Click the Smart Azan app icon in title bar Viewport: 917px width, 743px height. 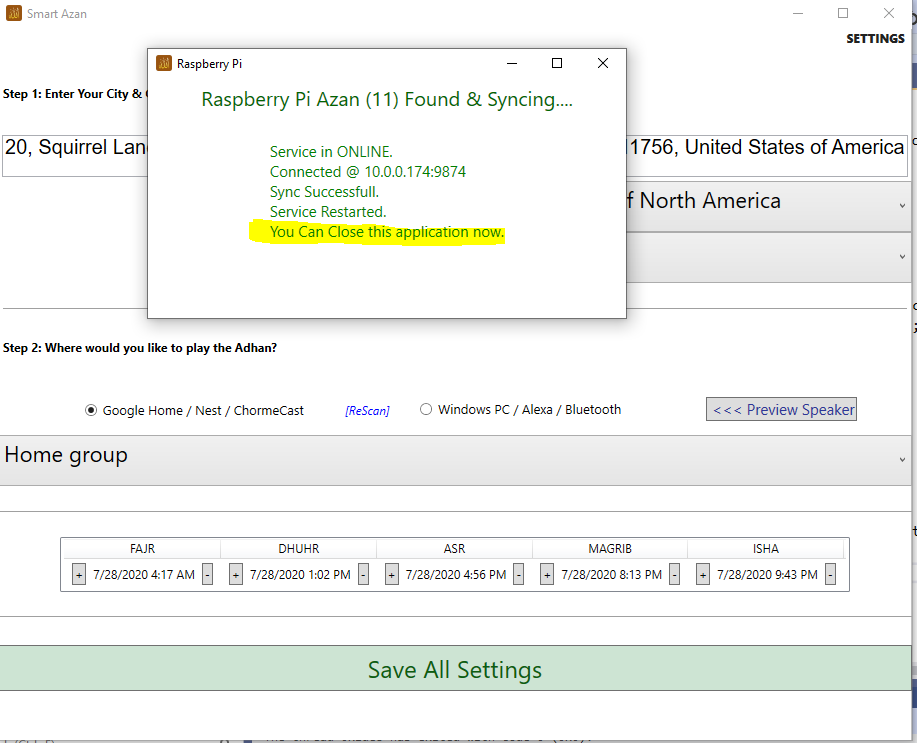(14, 13)
